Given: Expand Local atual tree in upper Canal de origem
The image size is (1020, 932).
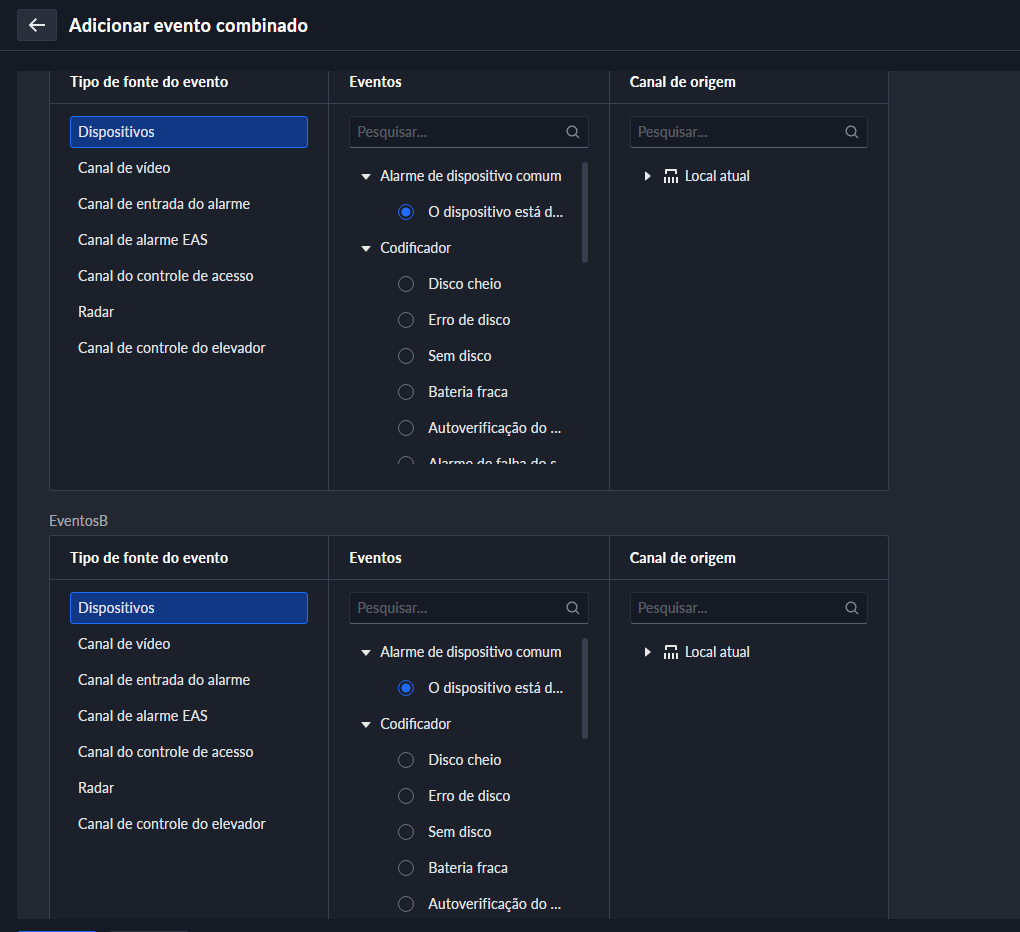Looking at the screenshot, I should [x=648, y=176].
